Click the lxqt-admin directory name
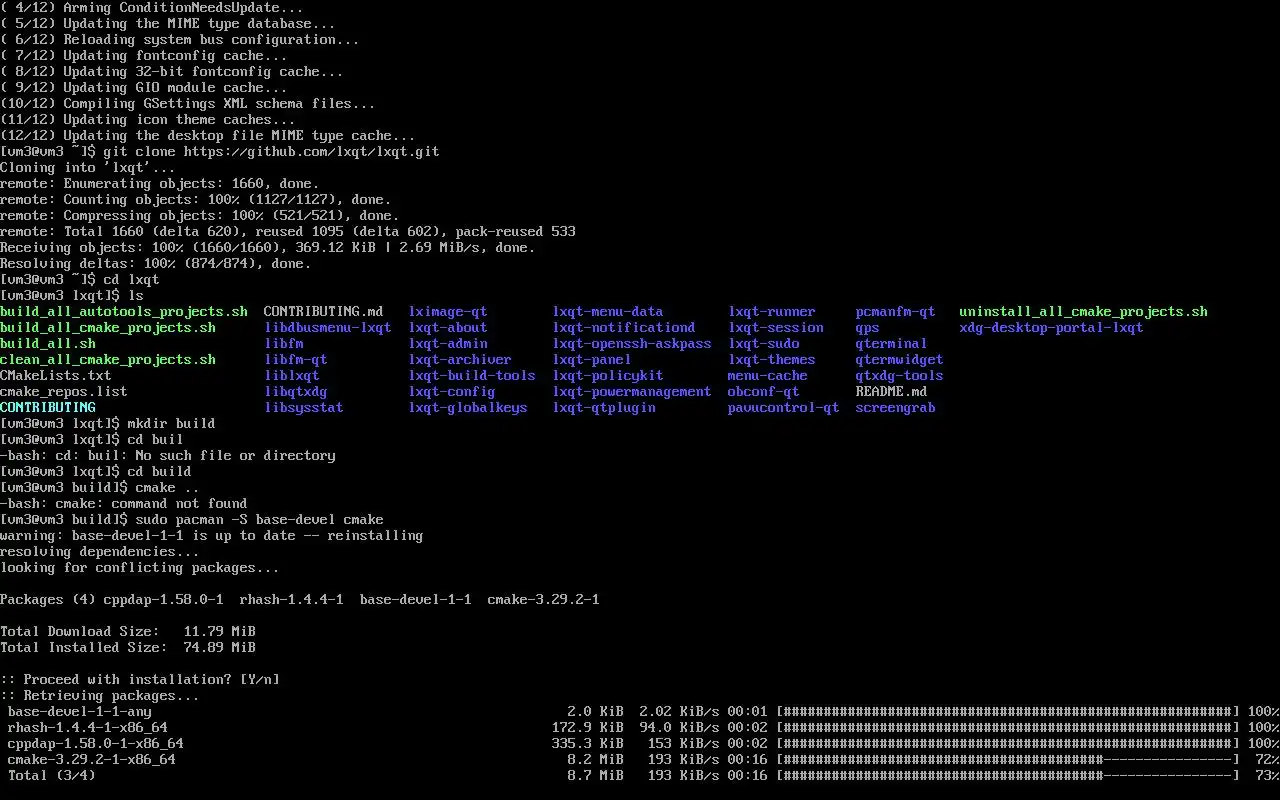This screenshot has height=800, width=1280. (x=448, y=344)
